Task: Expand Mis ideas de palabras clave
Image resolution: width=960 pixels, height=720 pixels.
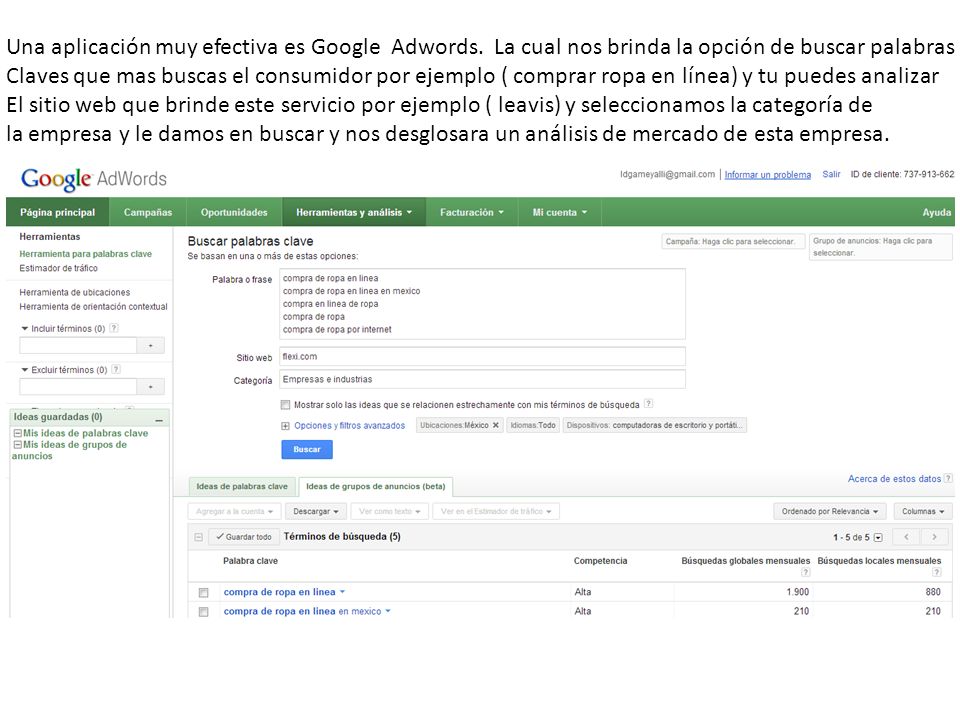Action: coord(18,433)
